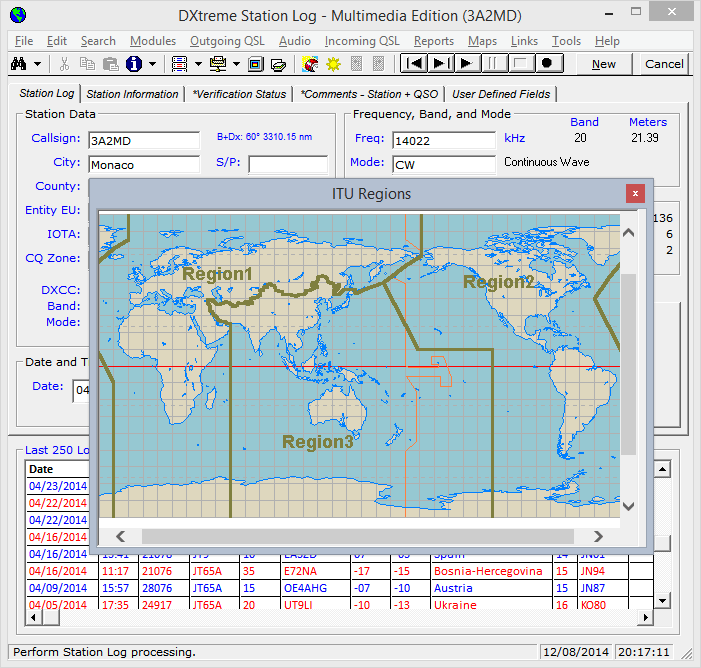Open the Audio menu
The height and width of the screenshot is (668, 701).
(295, 41)
